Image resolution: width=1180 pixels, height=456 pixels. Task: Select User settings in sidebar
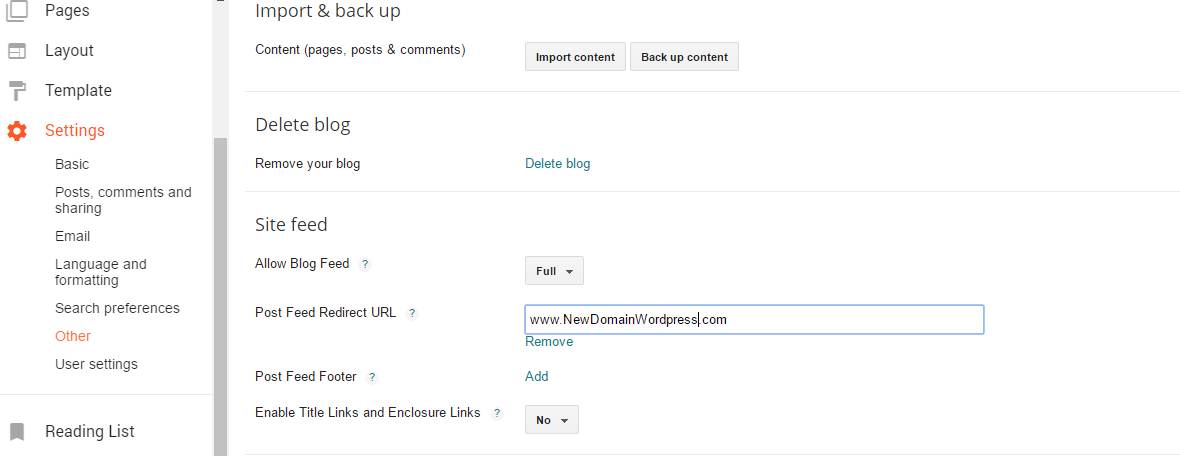tap(96, 364)
